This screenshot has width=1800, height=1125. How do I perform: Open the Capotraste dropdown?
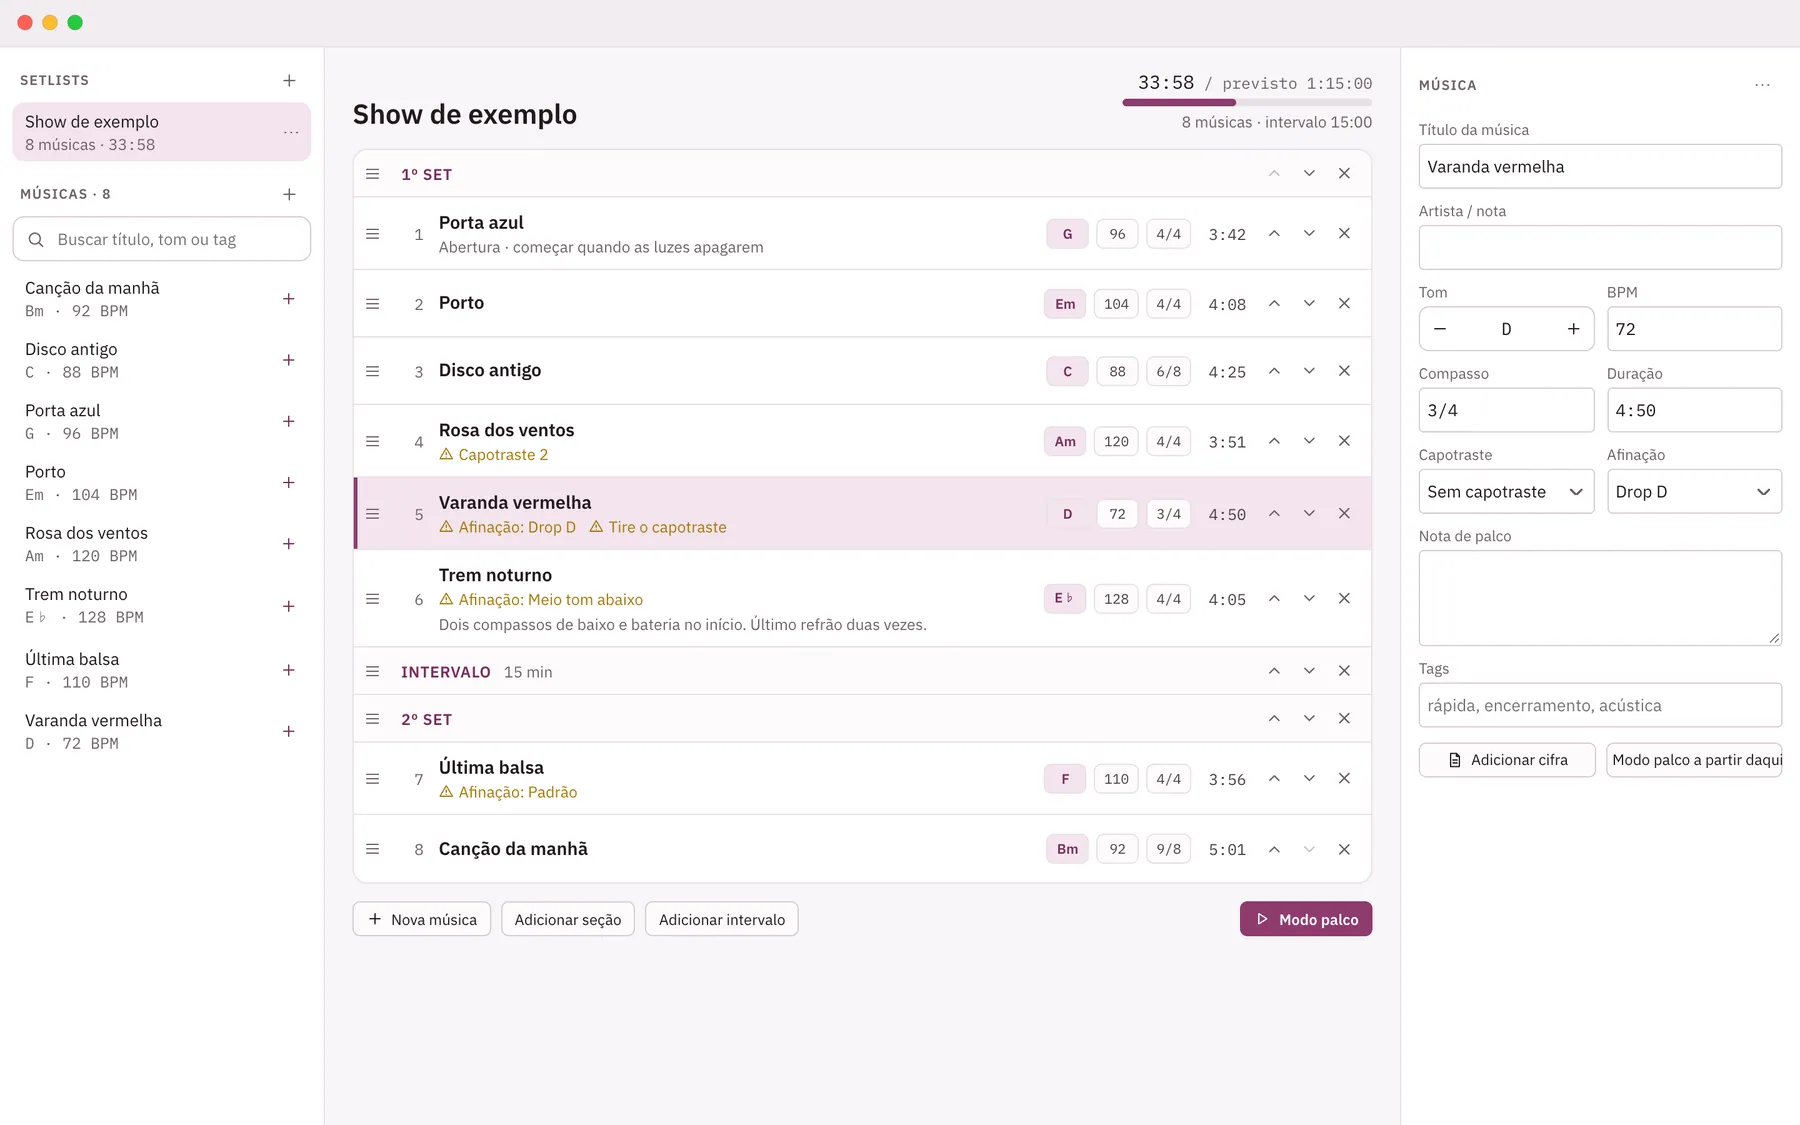click(x=1506, y=492)
